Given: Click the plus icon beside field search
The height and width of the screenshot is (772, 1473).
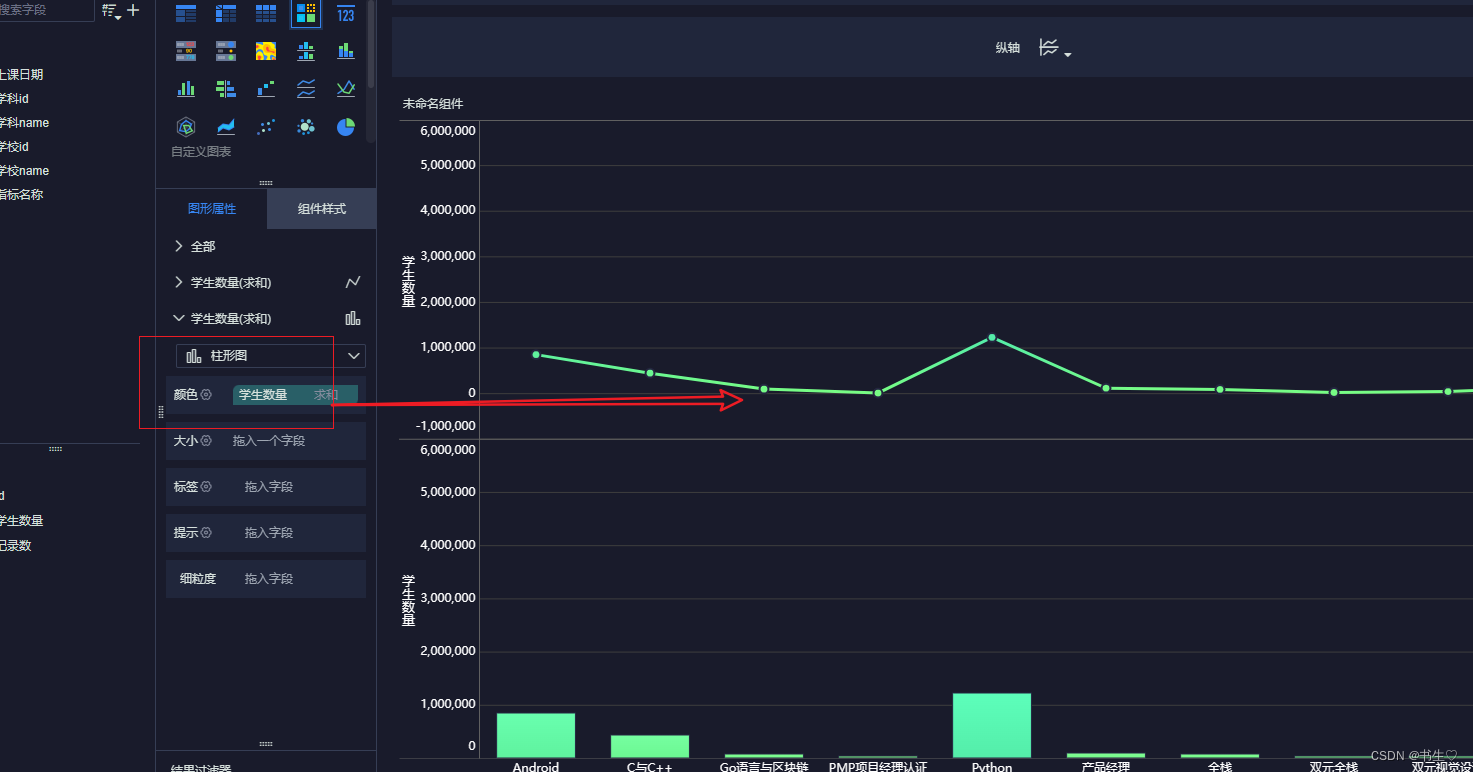Looking at the screenshot, I should click(x=133, y=10).
